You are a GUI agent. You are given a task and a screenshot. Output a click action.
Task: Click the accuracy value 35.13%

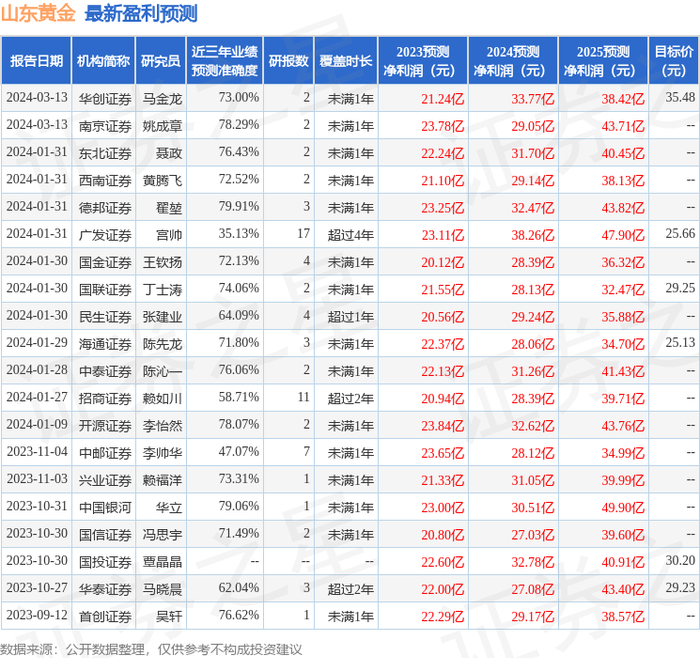point(238,233)
